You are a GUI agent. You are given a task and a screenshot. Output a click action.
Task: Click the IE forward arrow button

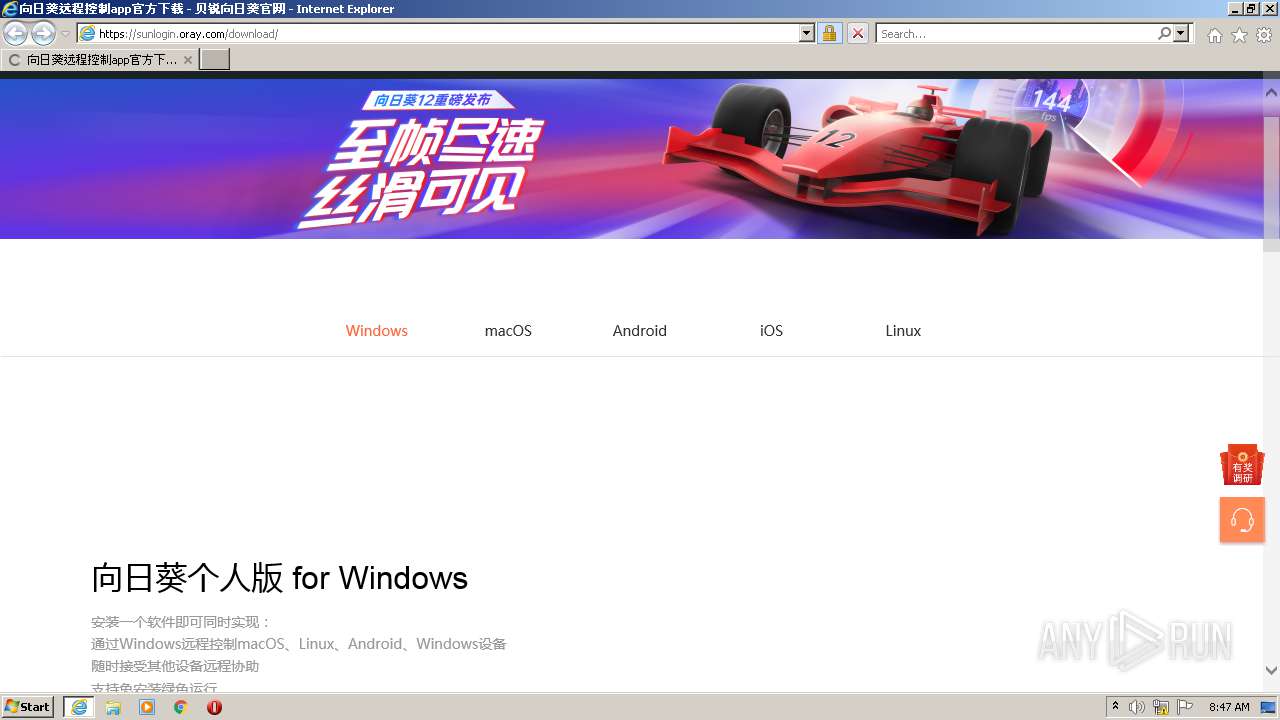tap(43, 34)
